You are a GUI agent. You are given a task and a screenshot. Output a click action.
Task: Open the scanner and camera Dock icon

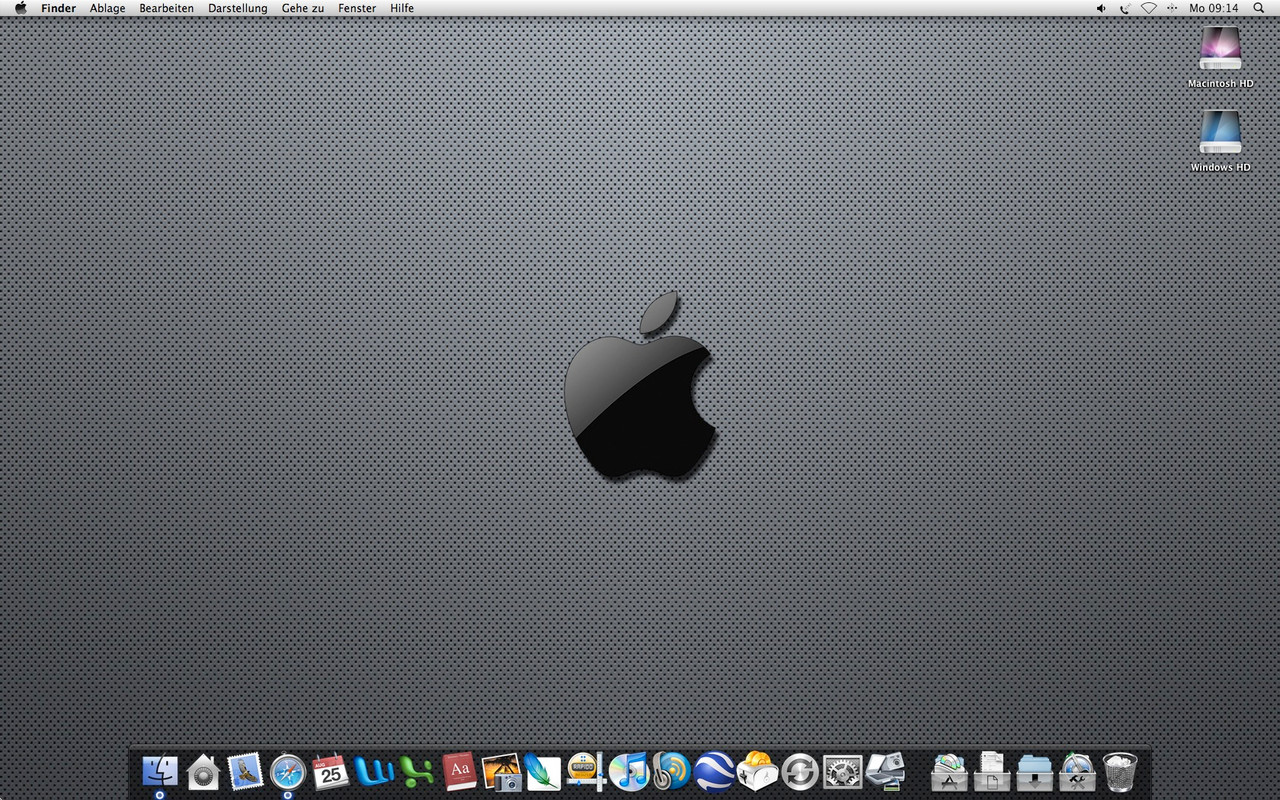(885, 771)
